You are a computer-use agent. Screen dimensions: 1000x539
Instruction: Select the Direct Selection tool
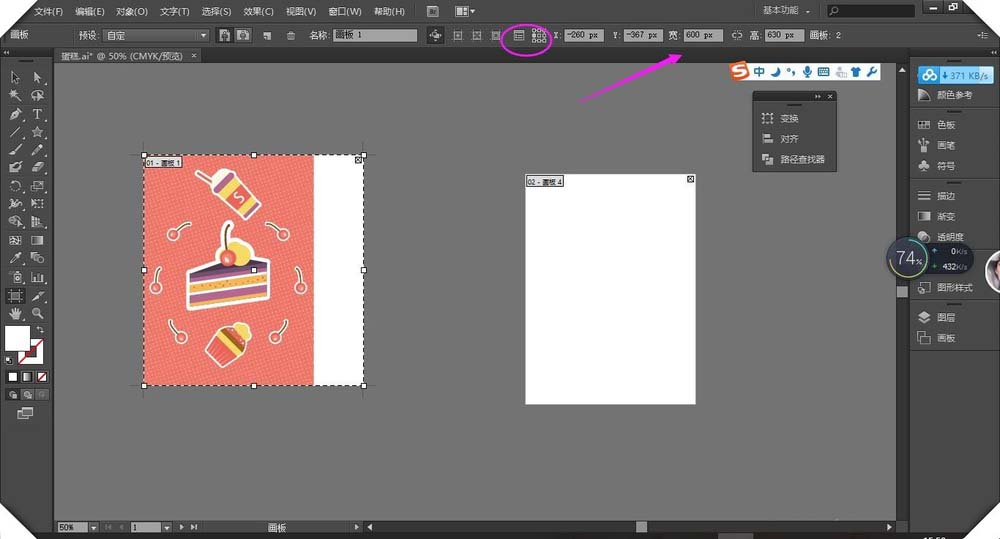point(38,77)
